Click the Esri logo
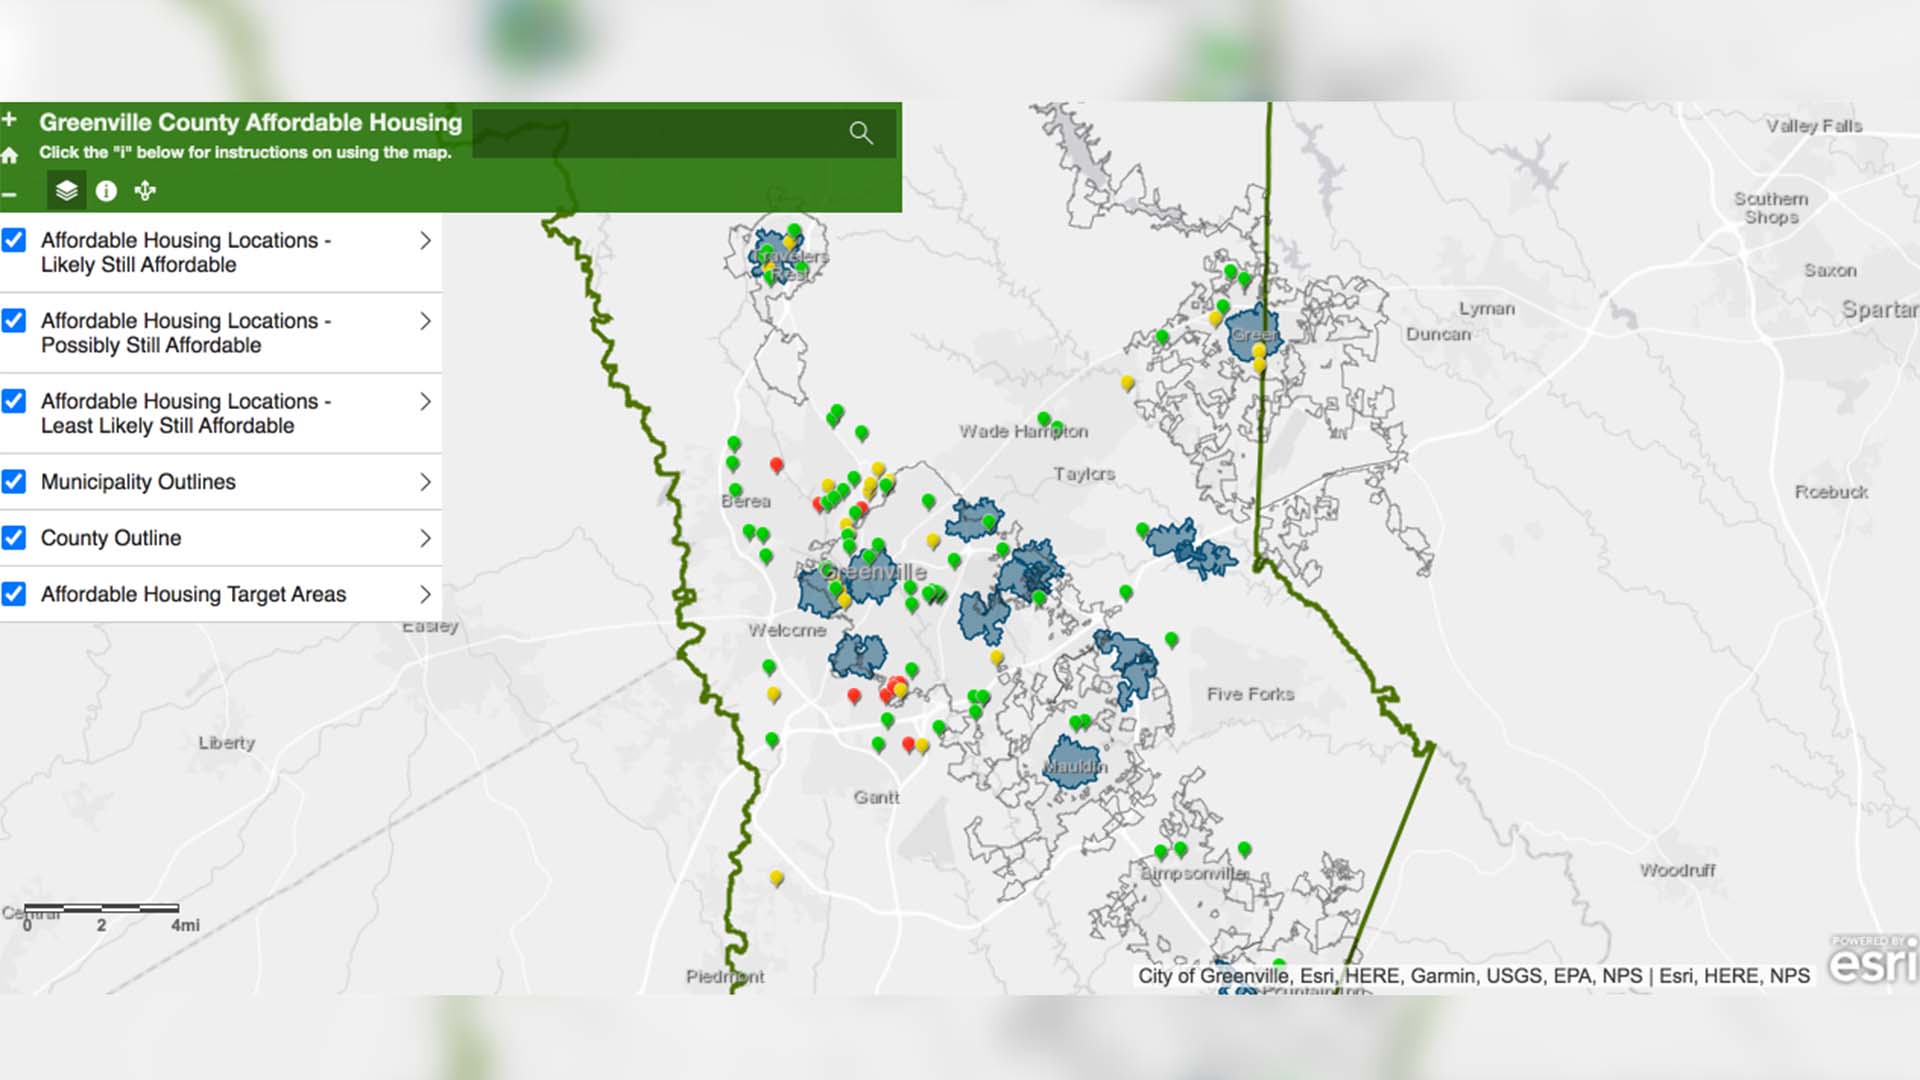 [x=1872, y=962]
